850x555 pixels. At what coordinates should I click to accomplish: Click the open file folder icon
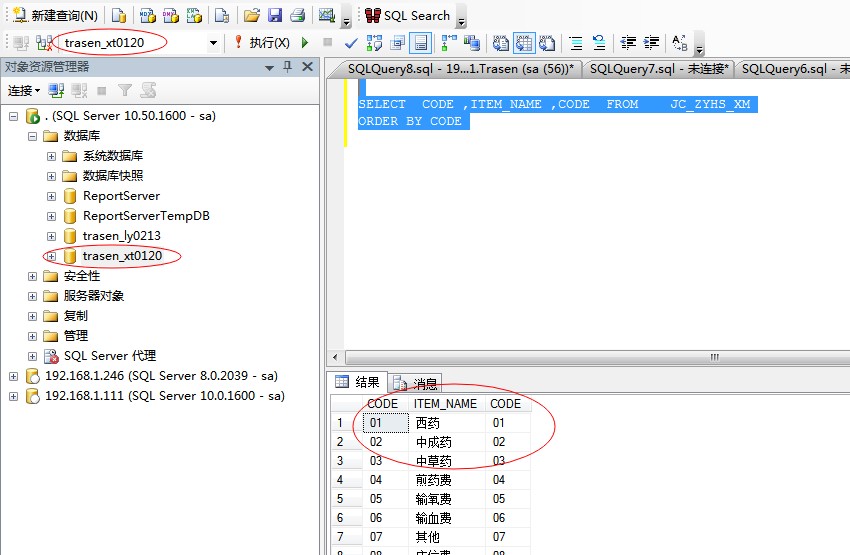pyautogui.click(x=251, y=15)
